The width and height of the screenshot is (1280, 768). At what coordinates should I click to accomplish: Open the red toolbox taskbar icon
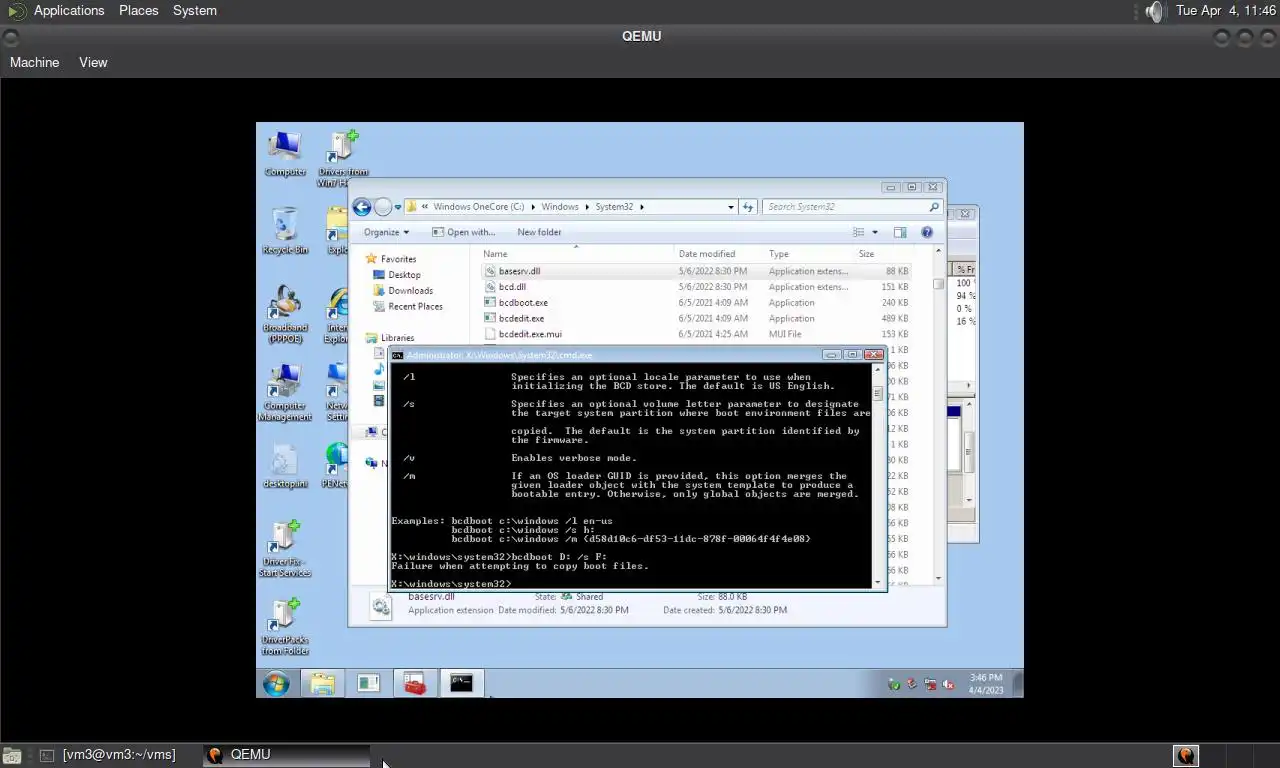pos(414,683)
